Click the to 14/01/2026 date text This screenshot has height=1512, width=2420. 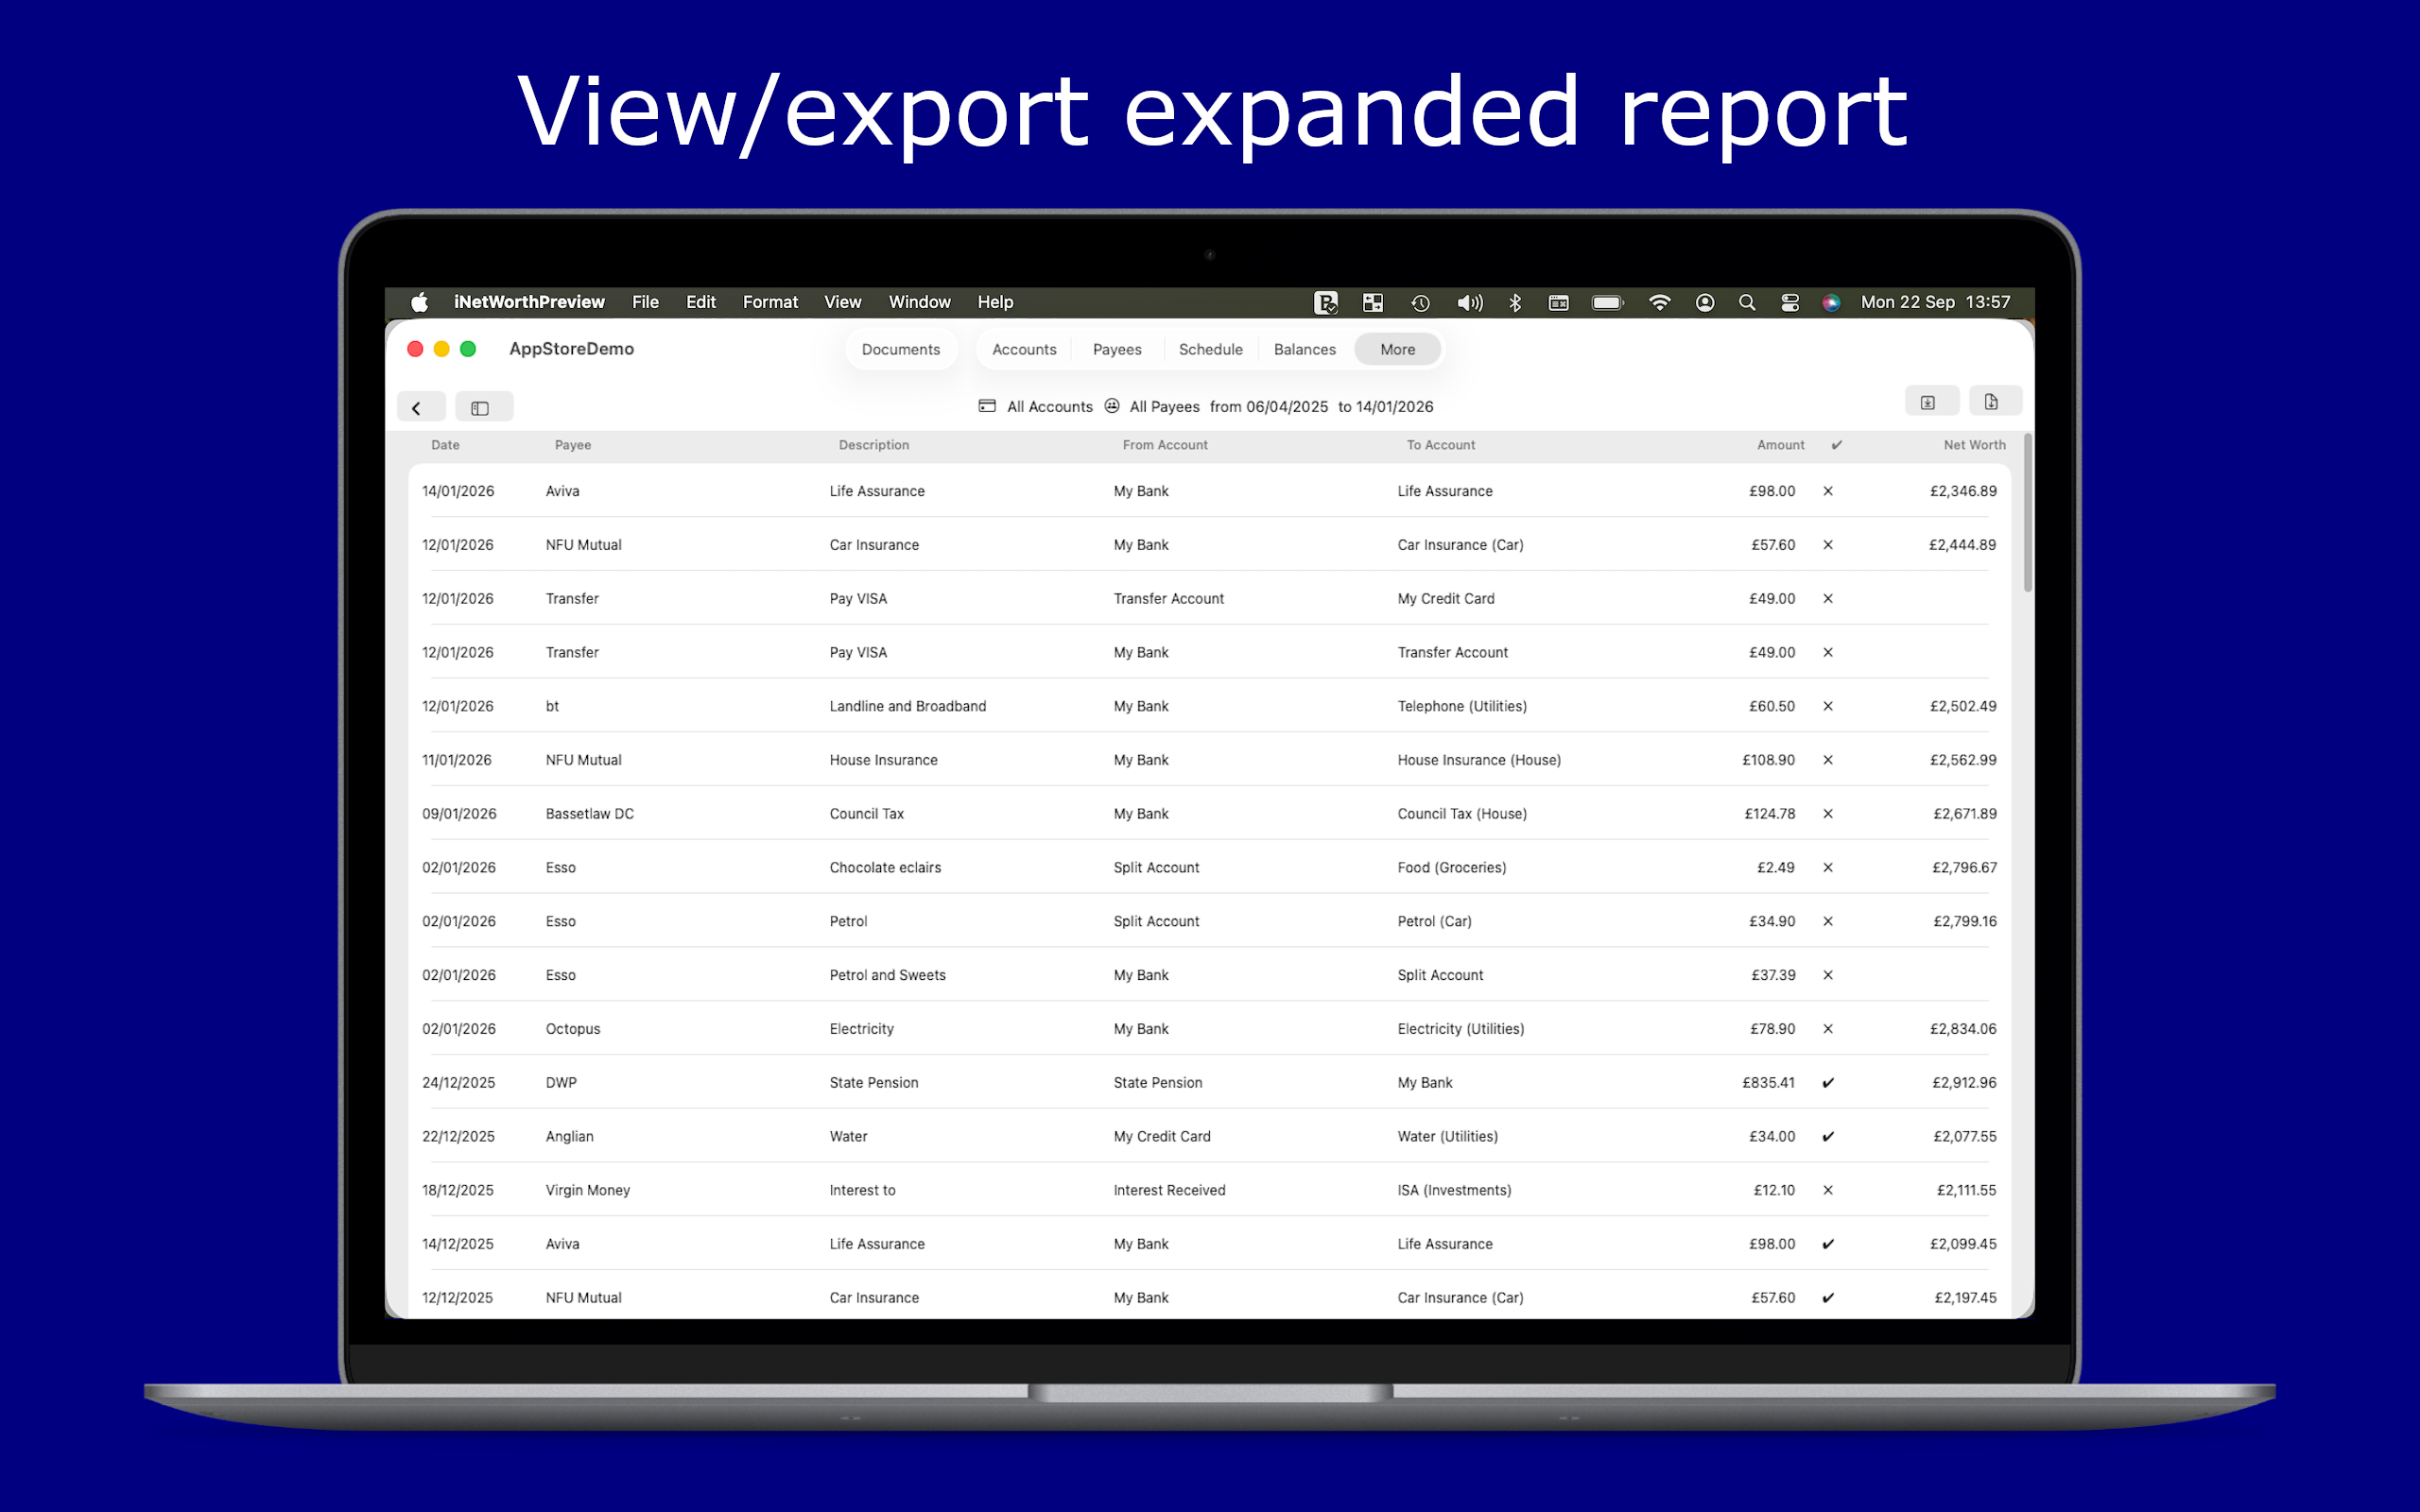coord(1386,406)
